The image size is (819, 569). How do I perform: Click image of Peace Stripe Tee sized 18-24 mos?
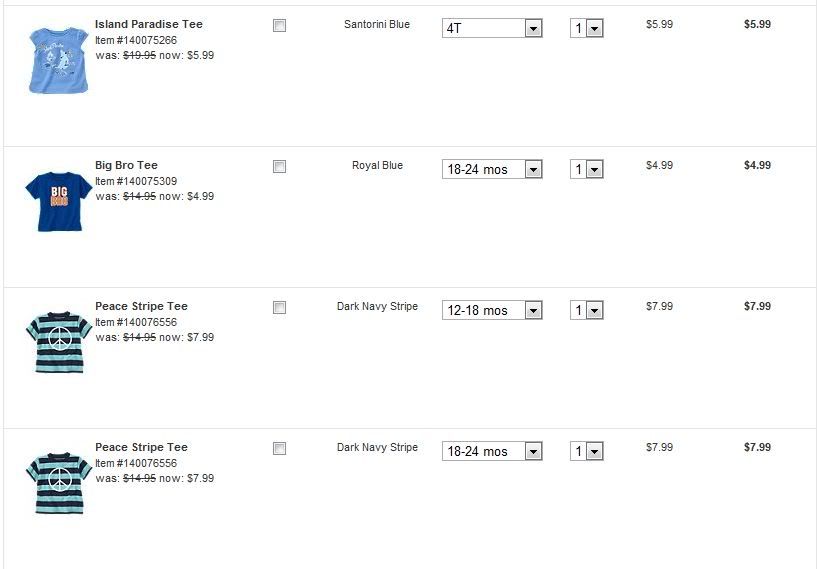58,483
